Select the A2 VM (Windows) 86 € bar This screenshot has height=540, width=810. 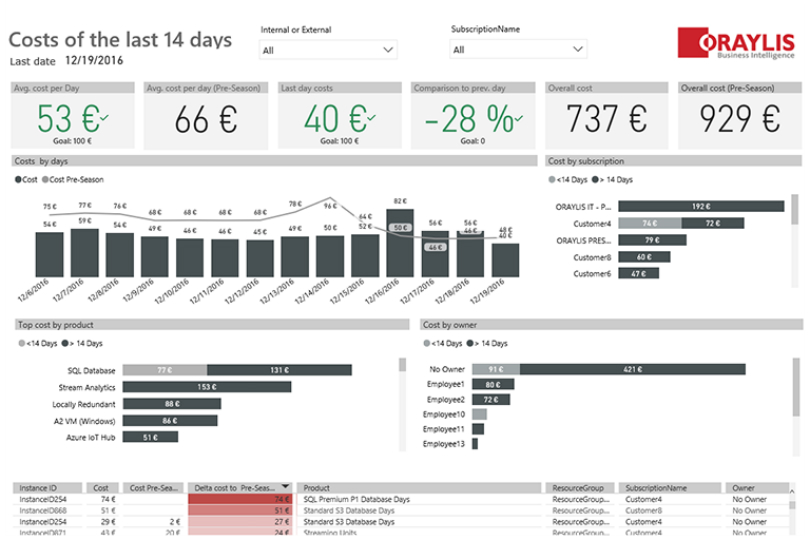point(170,421)
